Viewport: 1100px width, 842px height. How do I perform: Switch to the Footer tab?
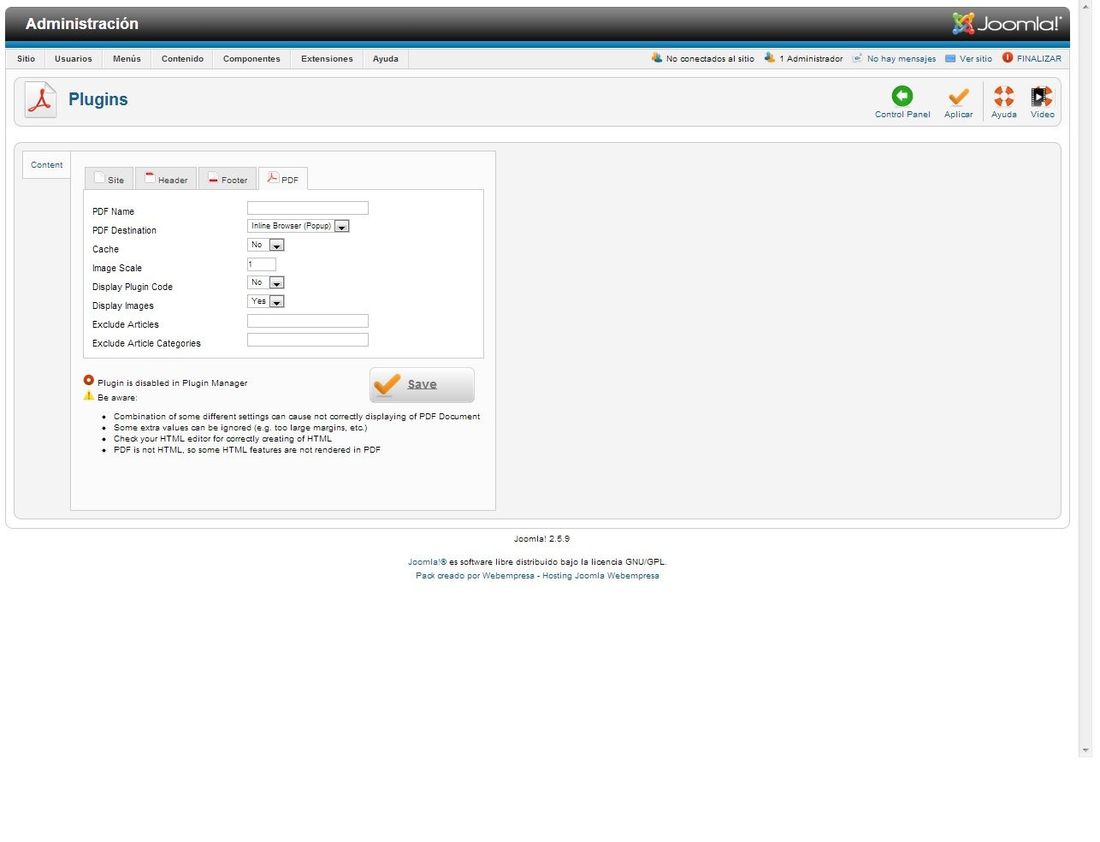click(227, 180)
